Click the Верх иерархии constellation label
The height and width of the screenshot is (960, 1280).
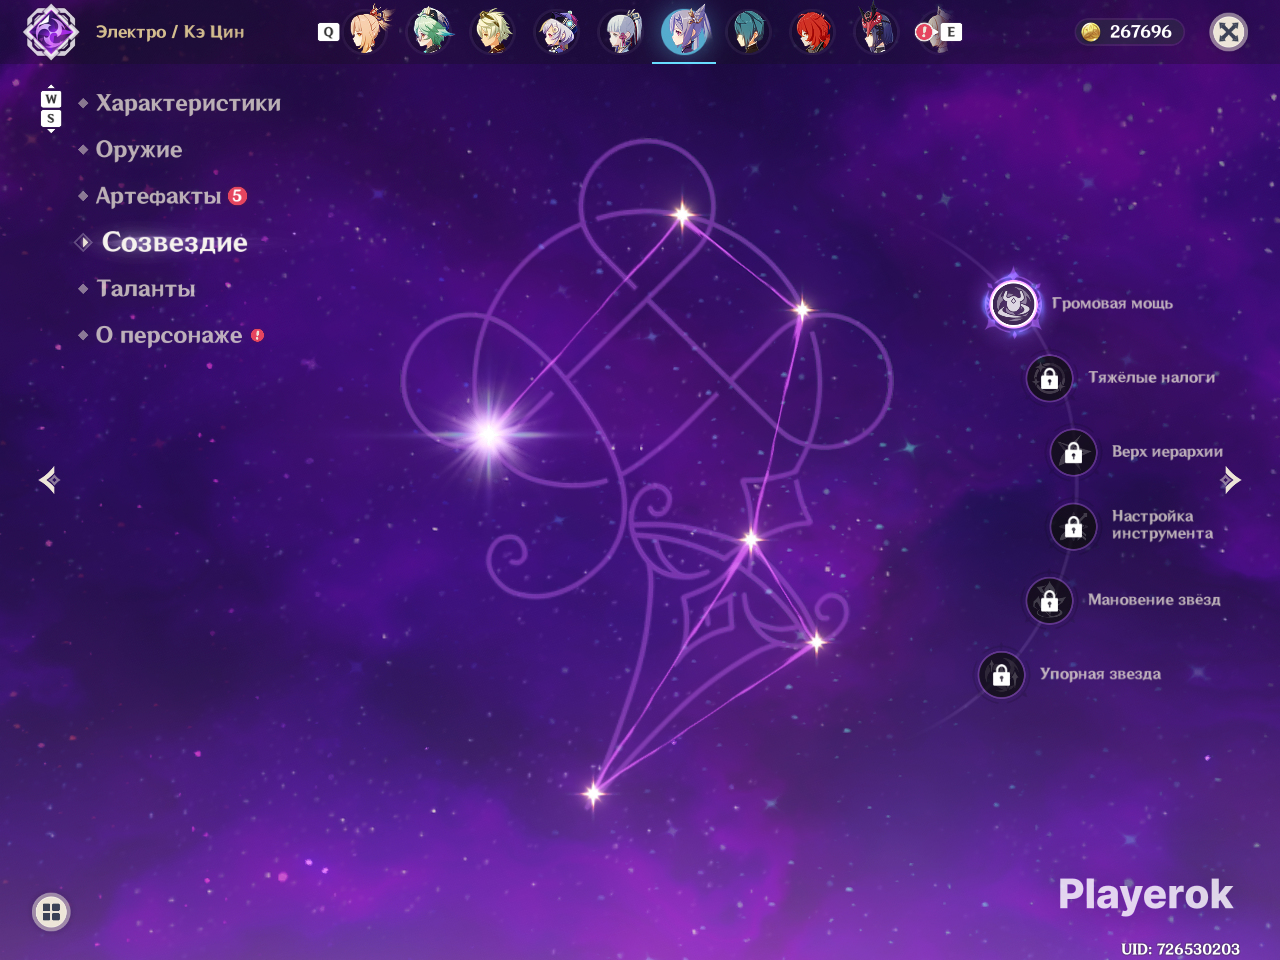[x=1167, y=451]
